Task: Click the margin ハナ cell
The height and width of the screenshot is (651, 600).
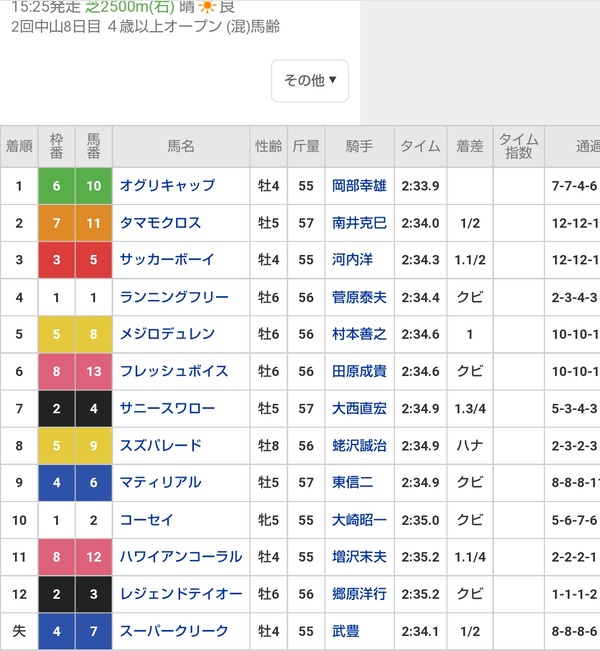Action: pyautogui.click(x=470, y=445)
